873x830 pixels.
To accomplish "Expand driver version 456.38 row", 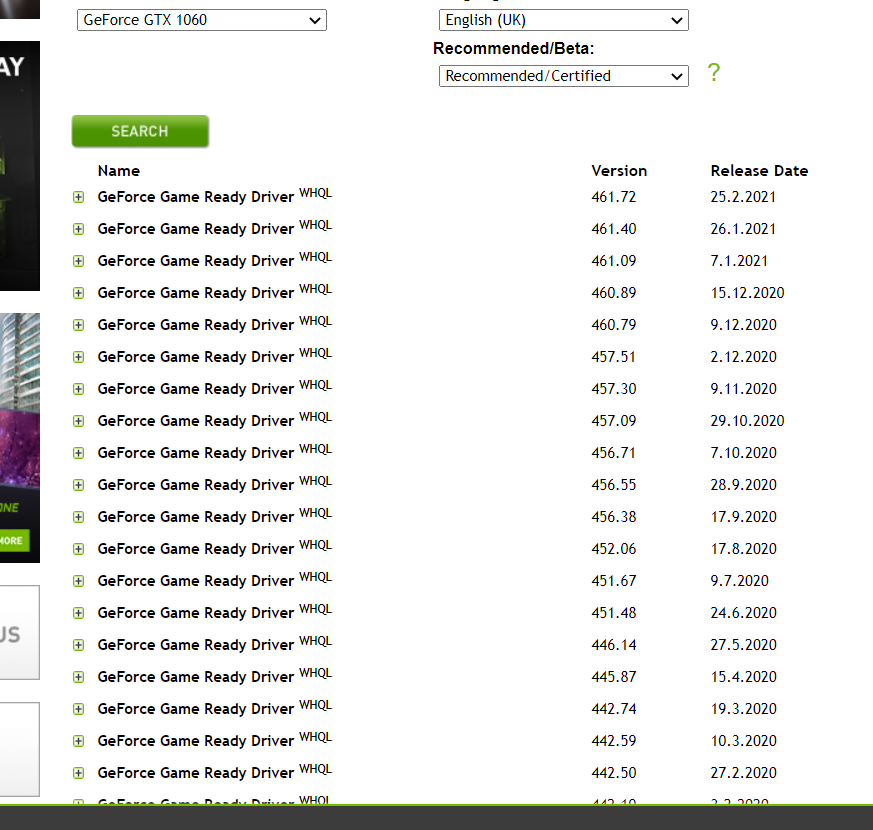I will (x=79, y=517).
